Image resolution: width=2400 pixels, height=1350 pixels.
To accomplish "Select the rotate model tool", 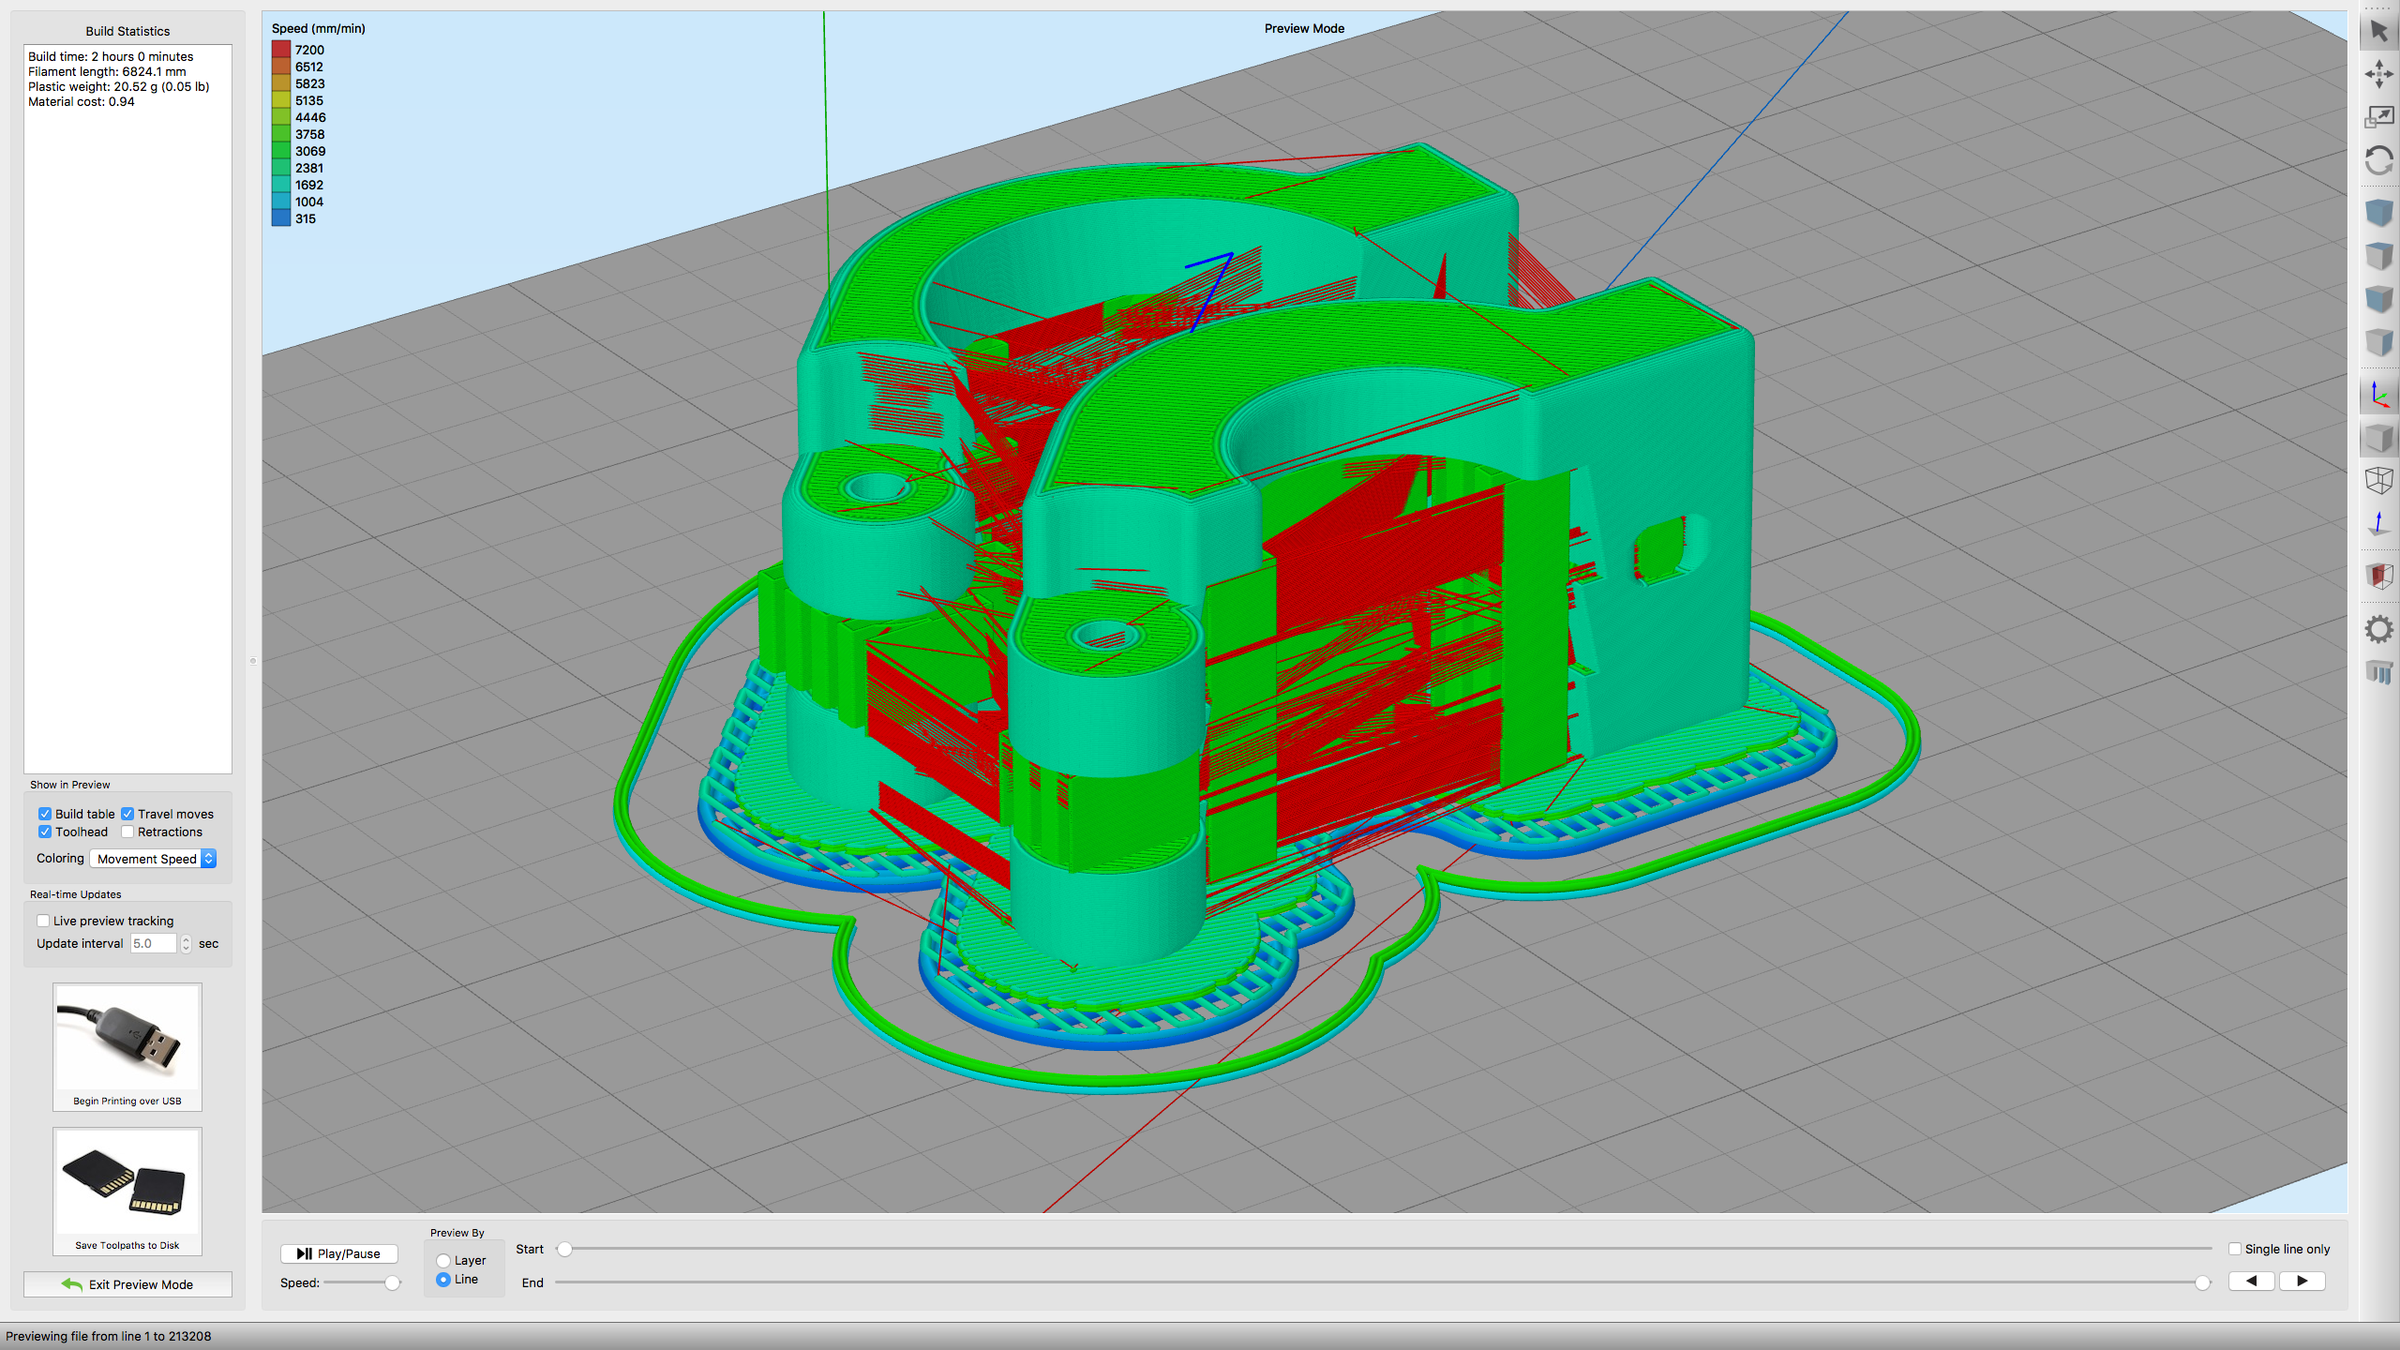I will point(2379,160).
